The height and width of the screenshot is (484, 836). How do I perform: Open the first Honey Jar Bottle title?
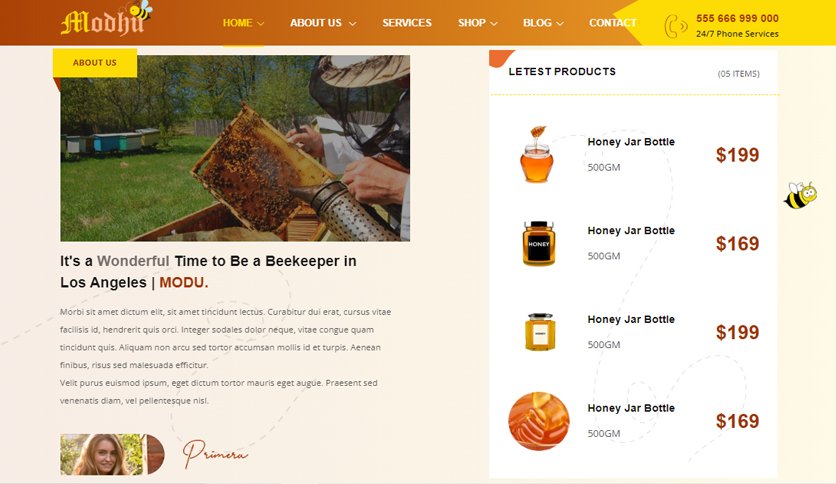631,142
